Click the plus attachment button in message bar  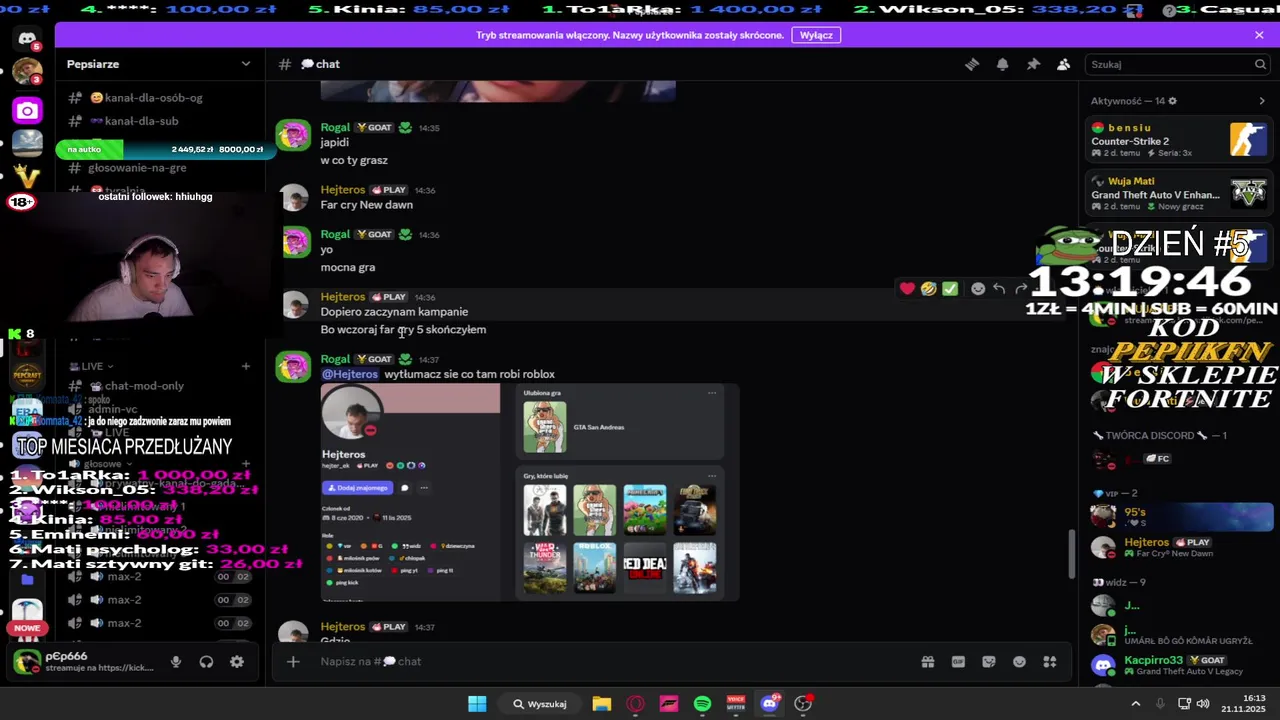[x=293, y=661]
